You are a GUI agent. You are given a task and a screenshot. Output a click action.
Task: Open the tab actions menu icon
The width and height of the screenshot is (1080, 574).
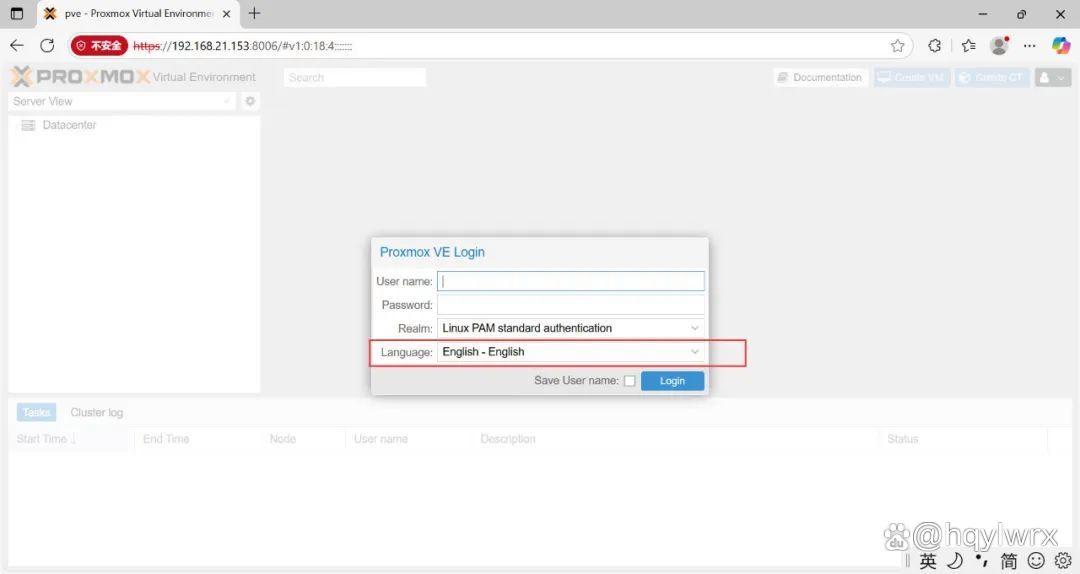(17, 13)
